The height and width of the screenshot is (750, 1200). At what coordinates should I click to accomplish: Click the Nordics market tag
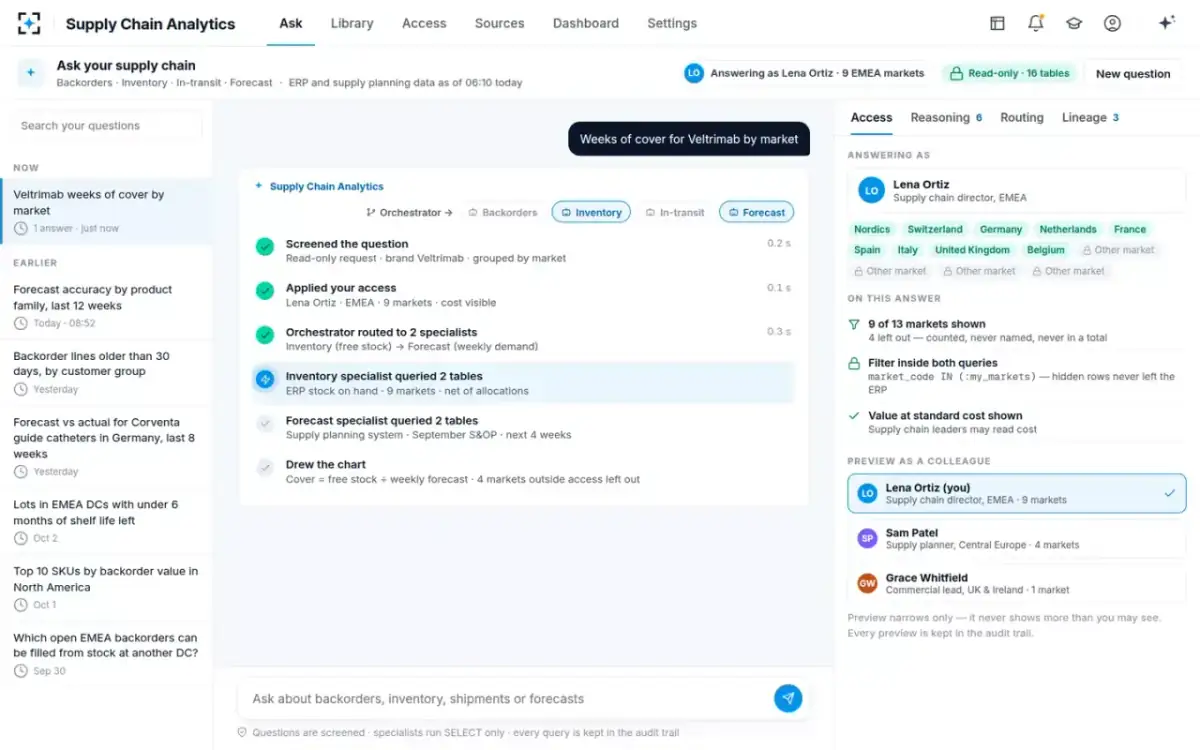[x=872, y=229]
